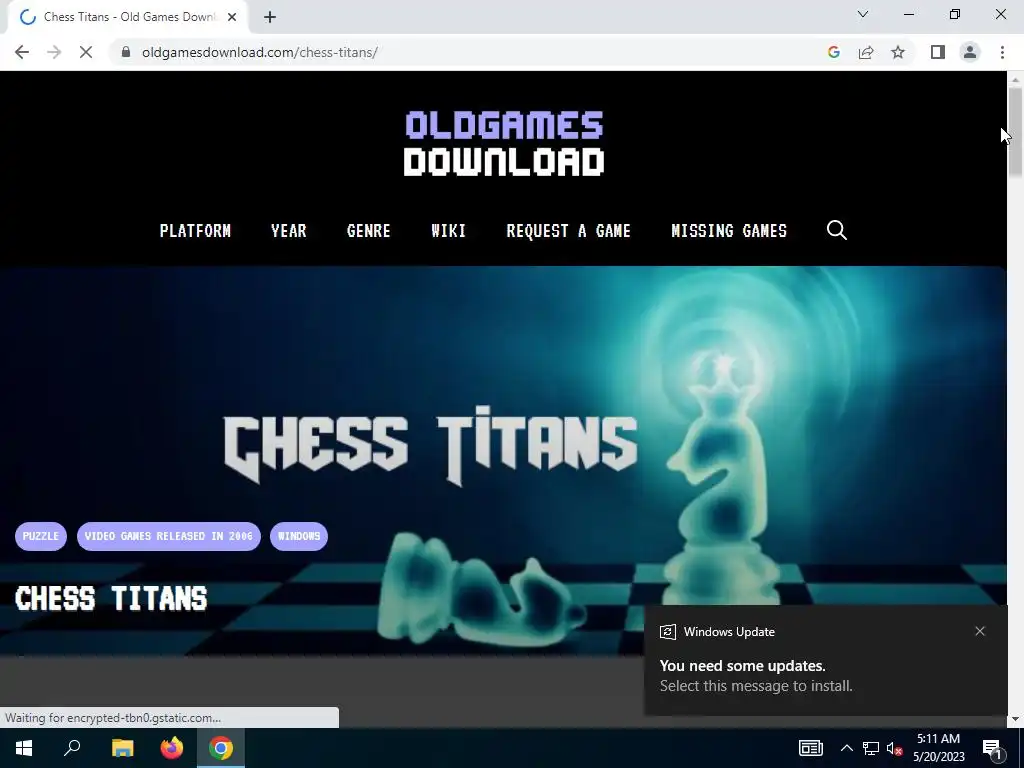Open the GENRE menu
Screen dimensions: 1024x768
coord(368,231)
